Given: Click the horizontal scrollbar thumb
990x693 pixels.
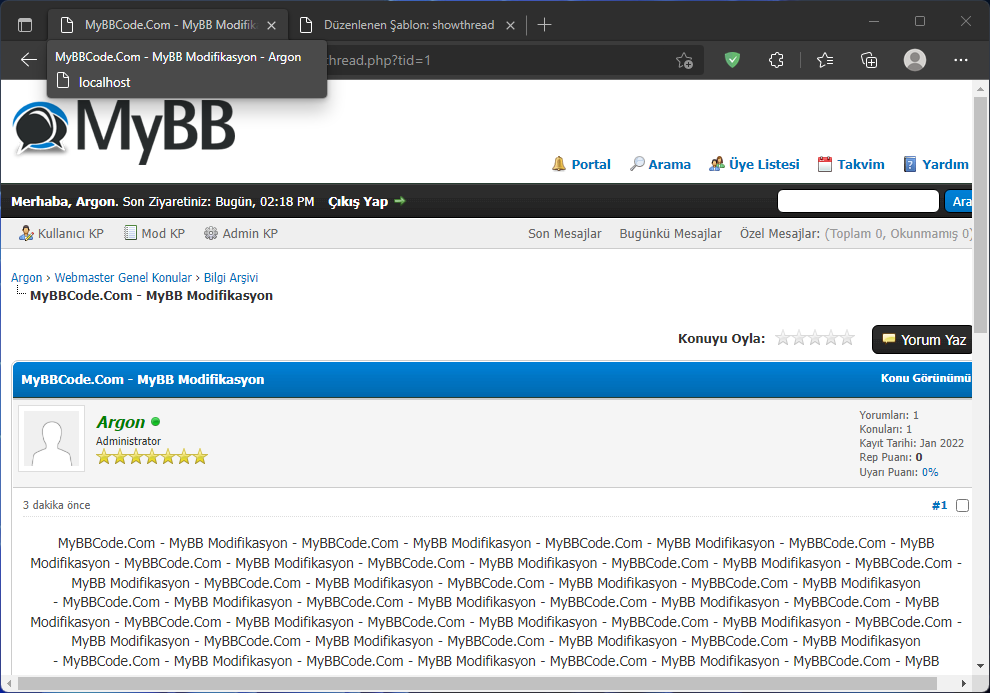Looking at the screenshot, I should click(x=477, y=684).
